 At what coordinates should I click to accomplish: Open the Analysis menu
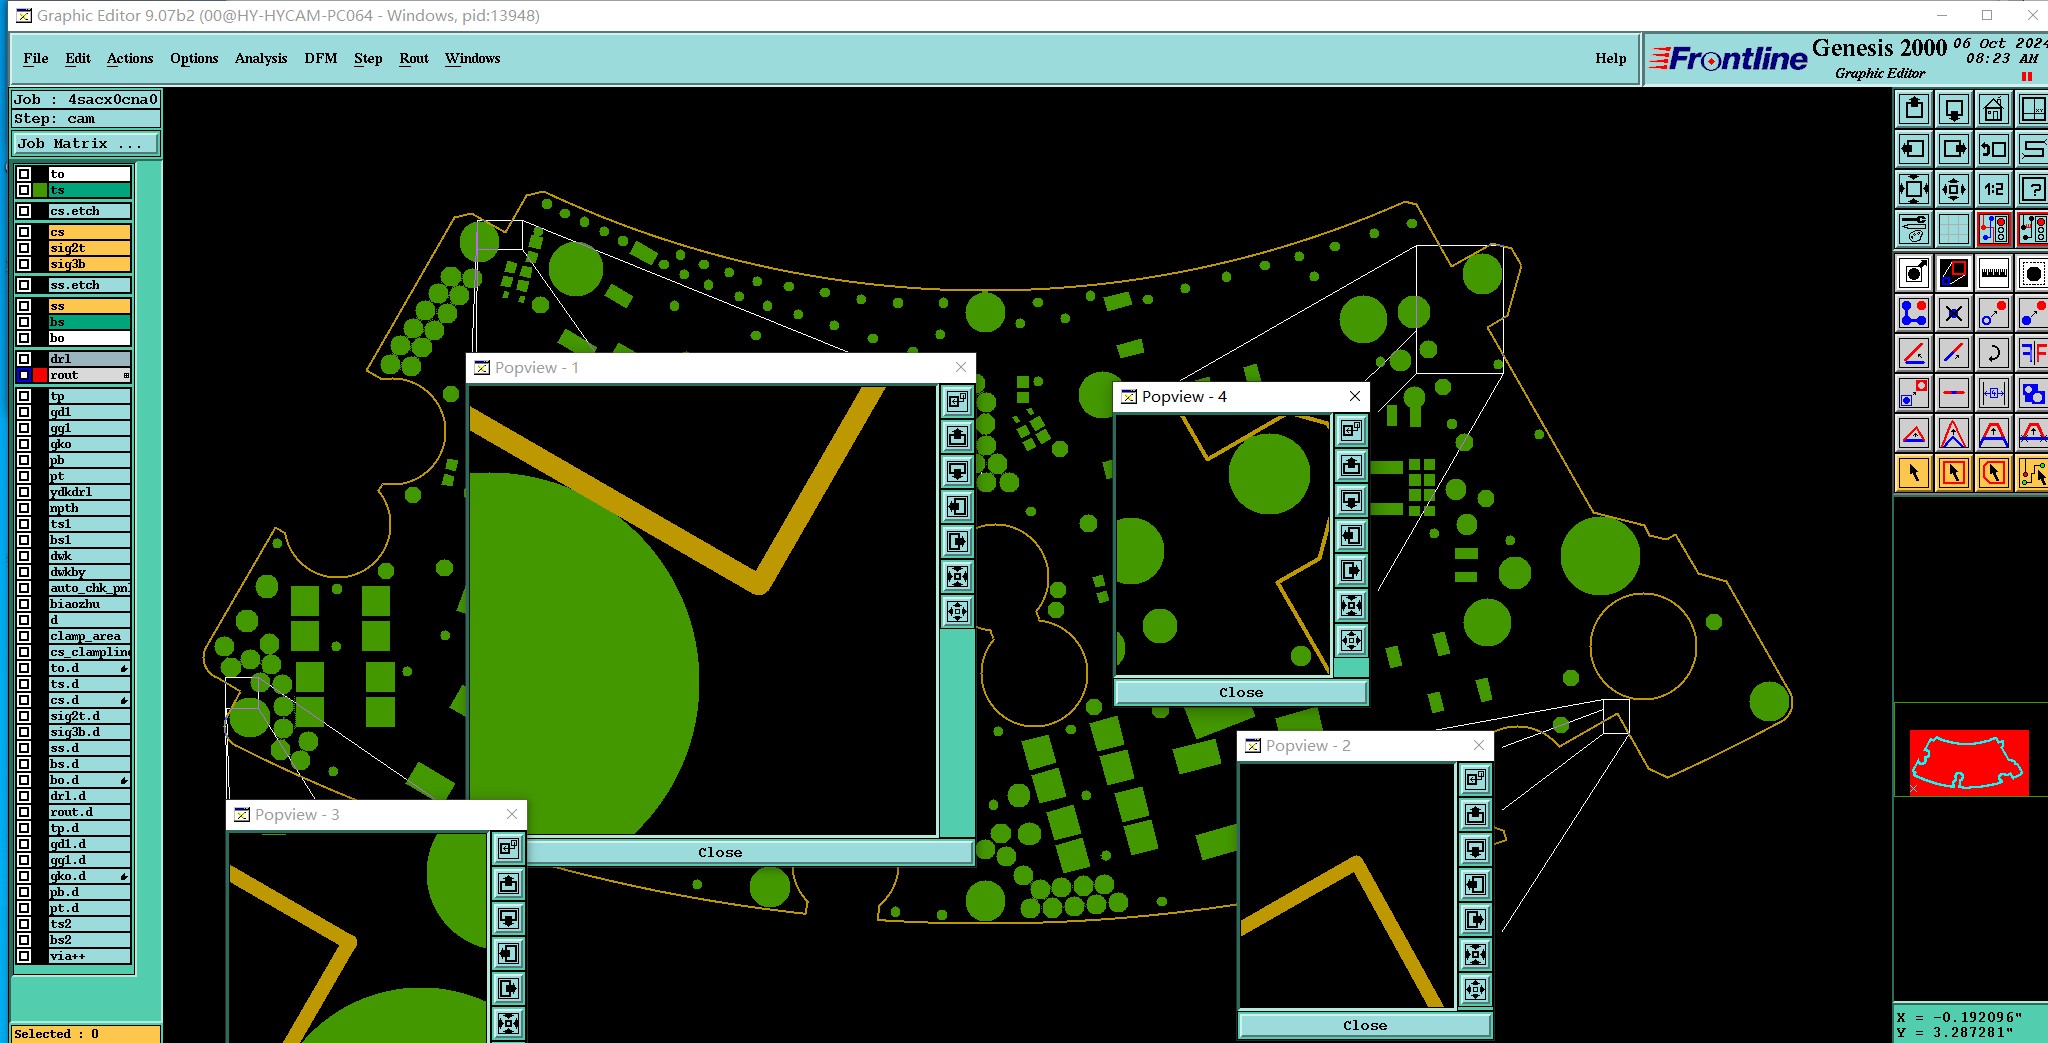click(261, 58)
